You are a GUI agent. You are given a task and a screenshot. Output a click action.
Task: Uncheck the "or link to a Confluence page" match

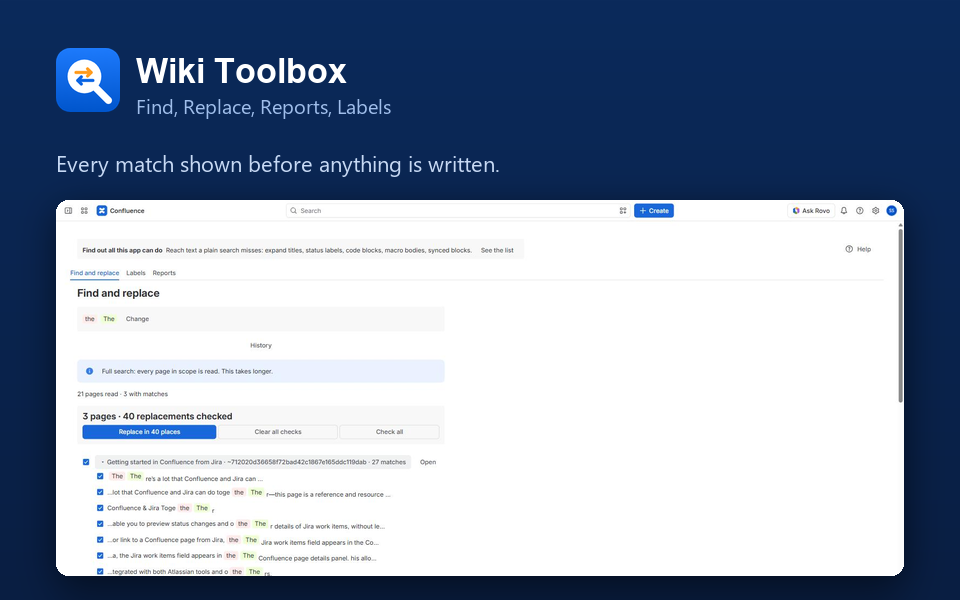coord(100,540)
